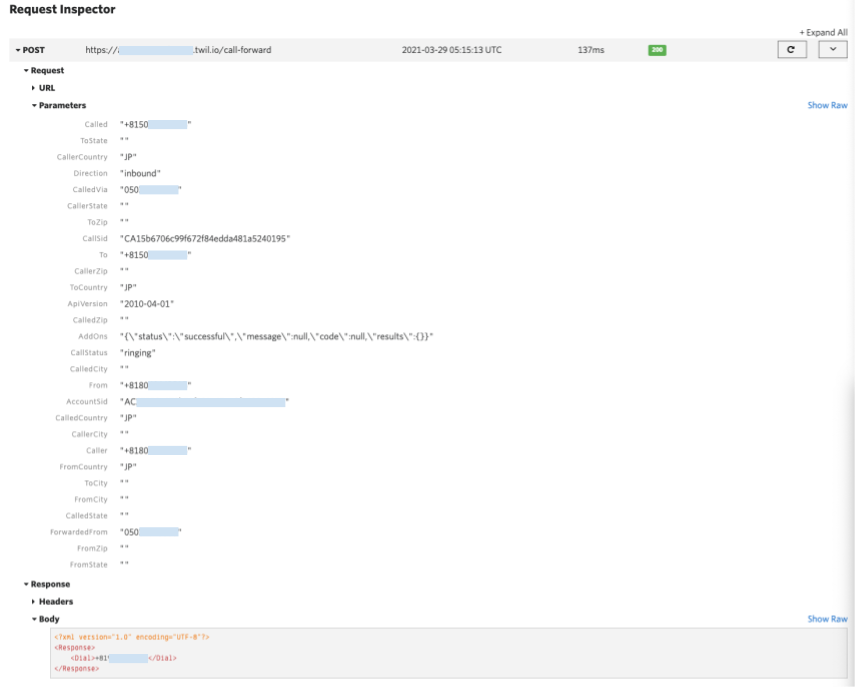Viewport: 855px width, 687px height.
Task: Click the ToCountry value "JP"
Action: [x=128, y=287]
